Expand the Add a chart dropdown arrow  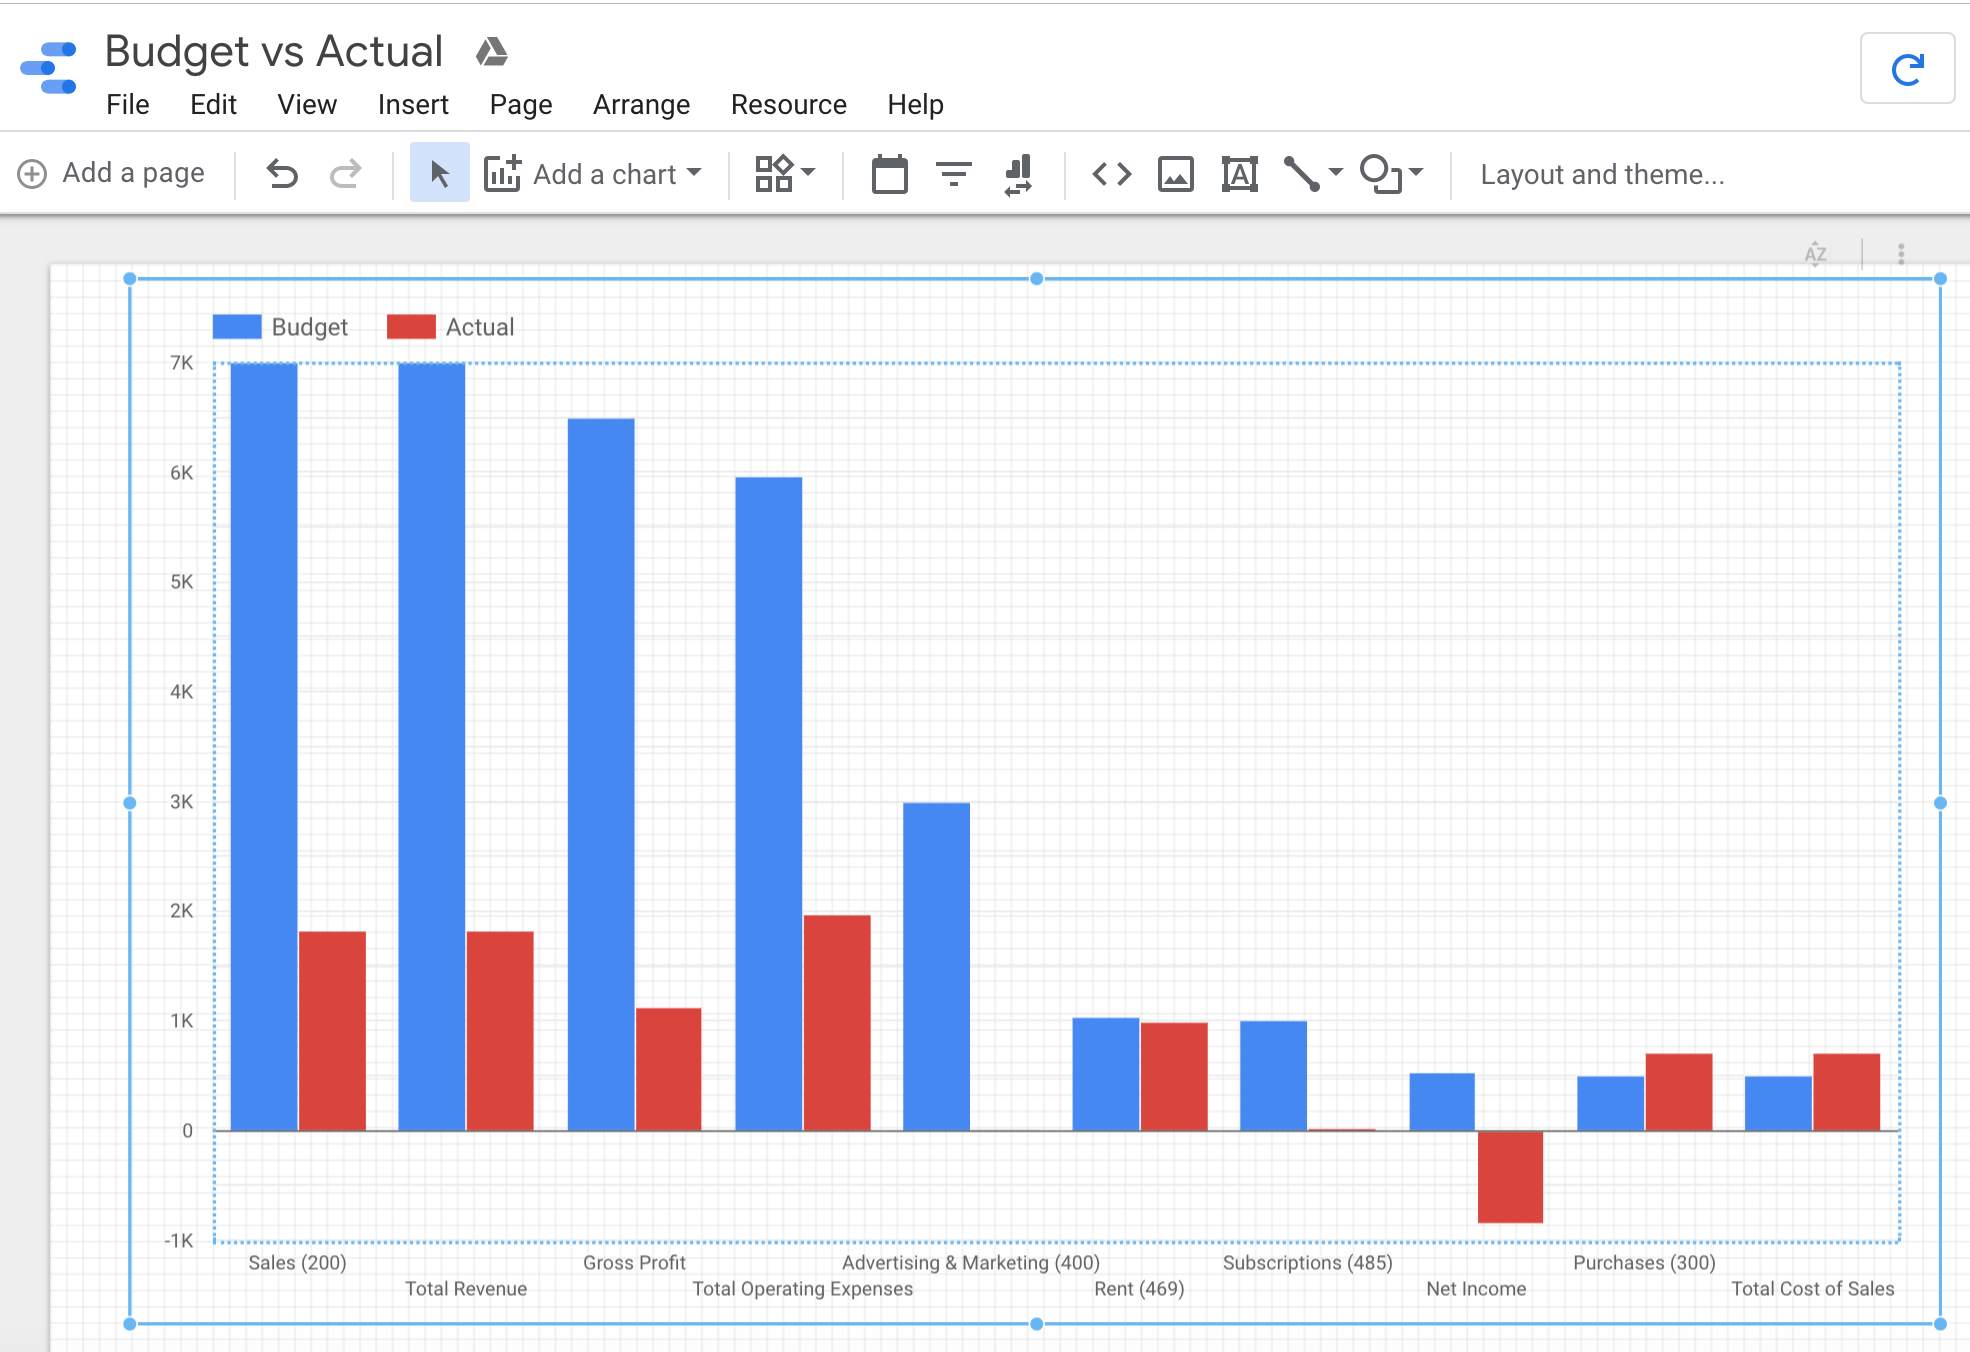pyautogui.click(x=694, y=172)
